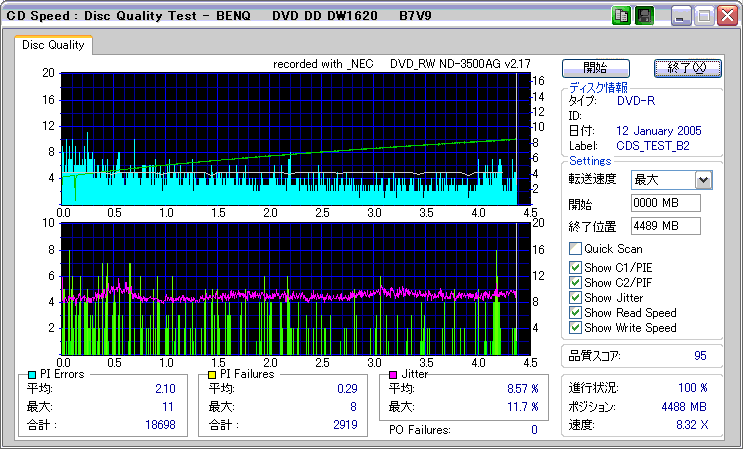Uncheck Show C1/PIE option
Viewport: 743px width, 449px height.
point(575,267)
